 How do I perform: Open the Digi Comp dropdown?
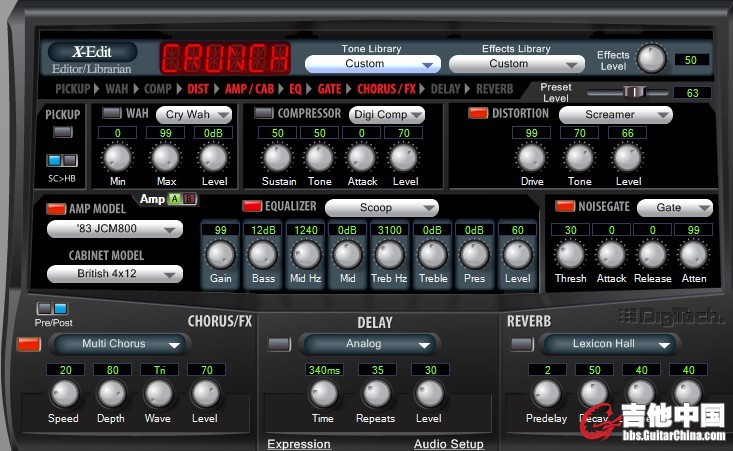[x=387, y=115]
